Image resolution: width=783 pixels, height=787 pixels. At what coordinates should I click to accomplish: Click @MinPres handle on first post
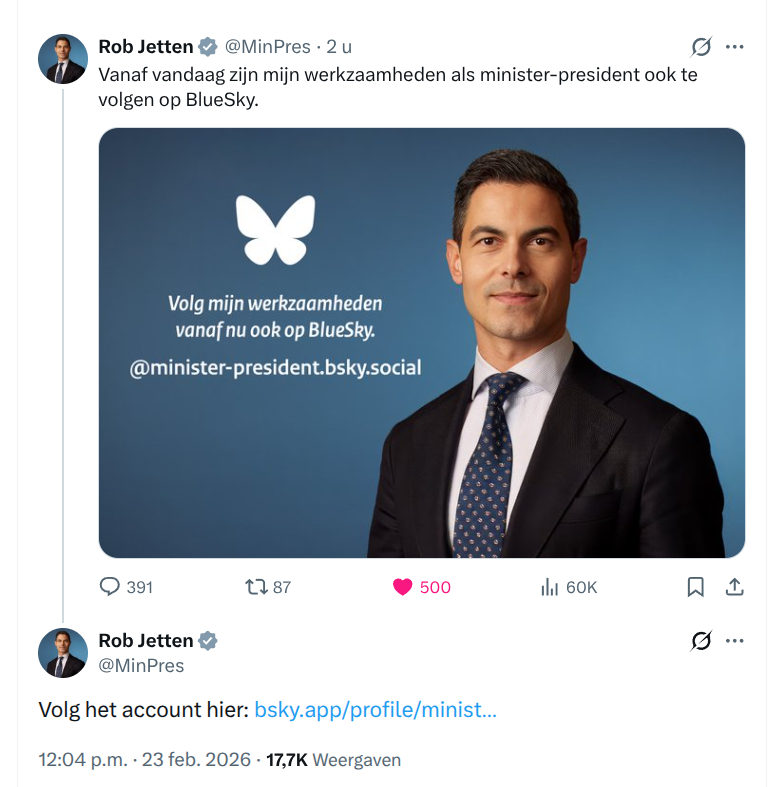point(267,47)
